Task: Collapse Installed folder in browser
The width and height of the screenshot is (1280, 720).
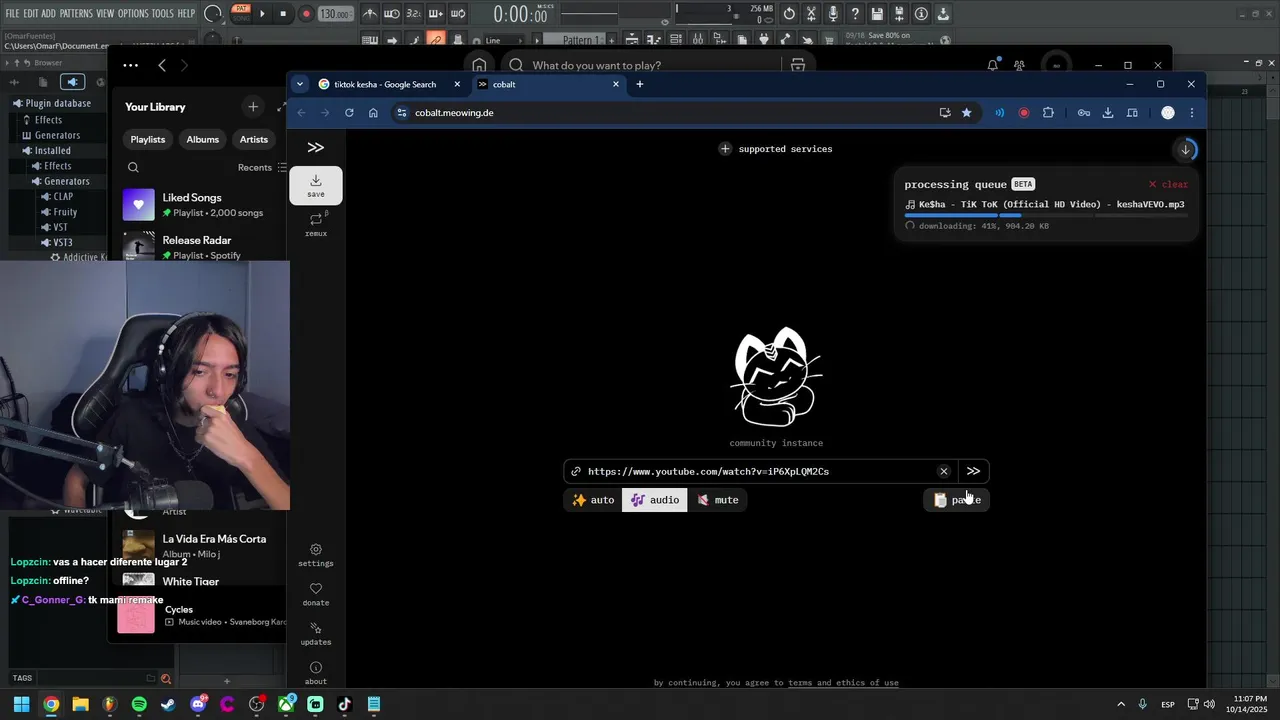Action: (x=46, y=151)
